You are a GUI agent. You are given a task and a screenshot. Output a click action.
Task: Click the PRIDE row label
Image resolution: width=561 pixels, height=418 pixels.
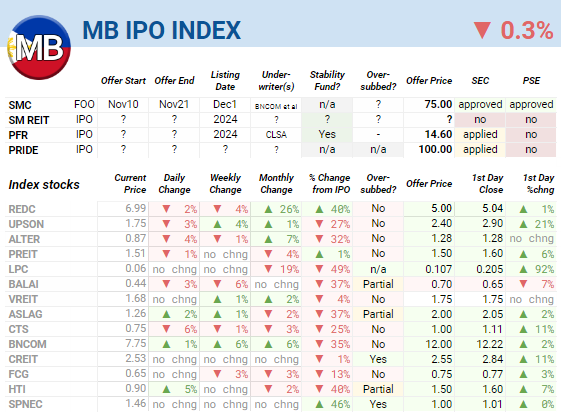tap(23, 150)
